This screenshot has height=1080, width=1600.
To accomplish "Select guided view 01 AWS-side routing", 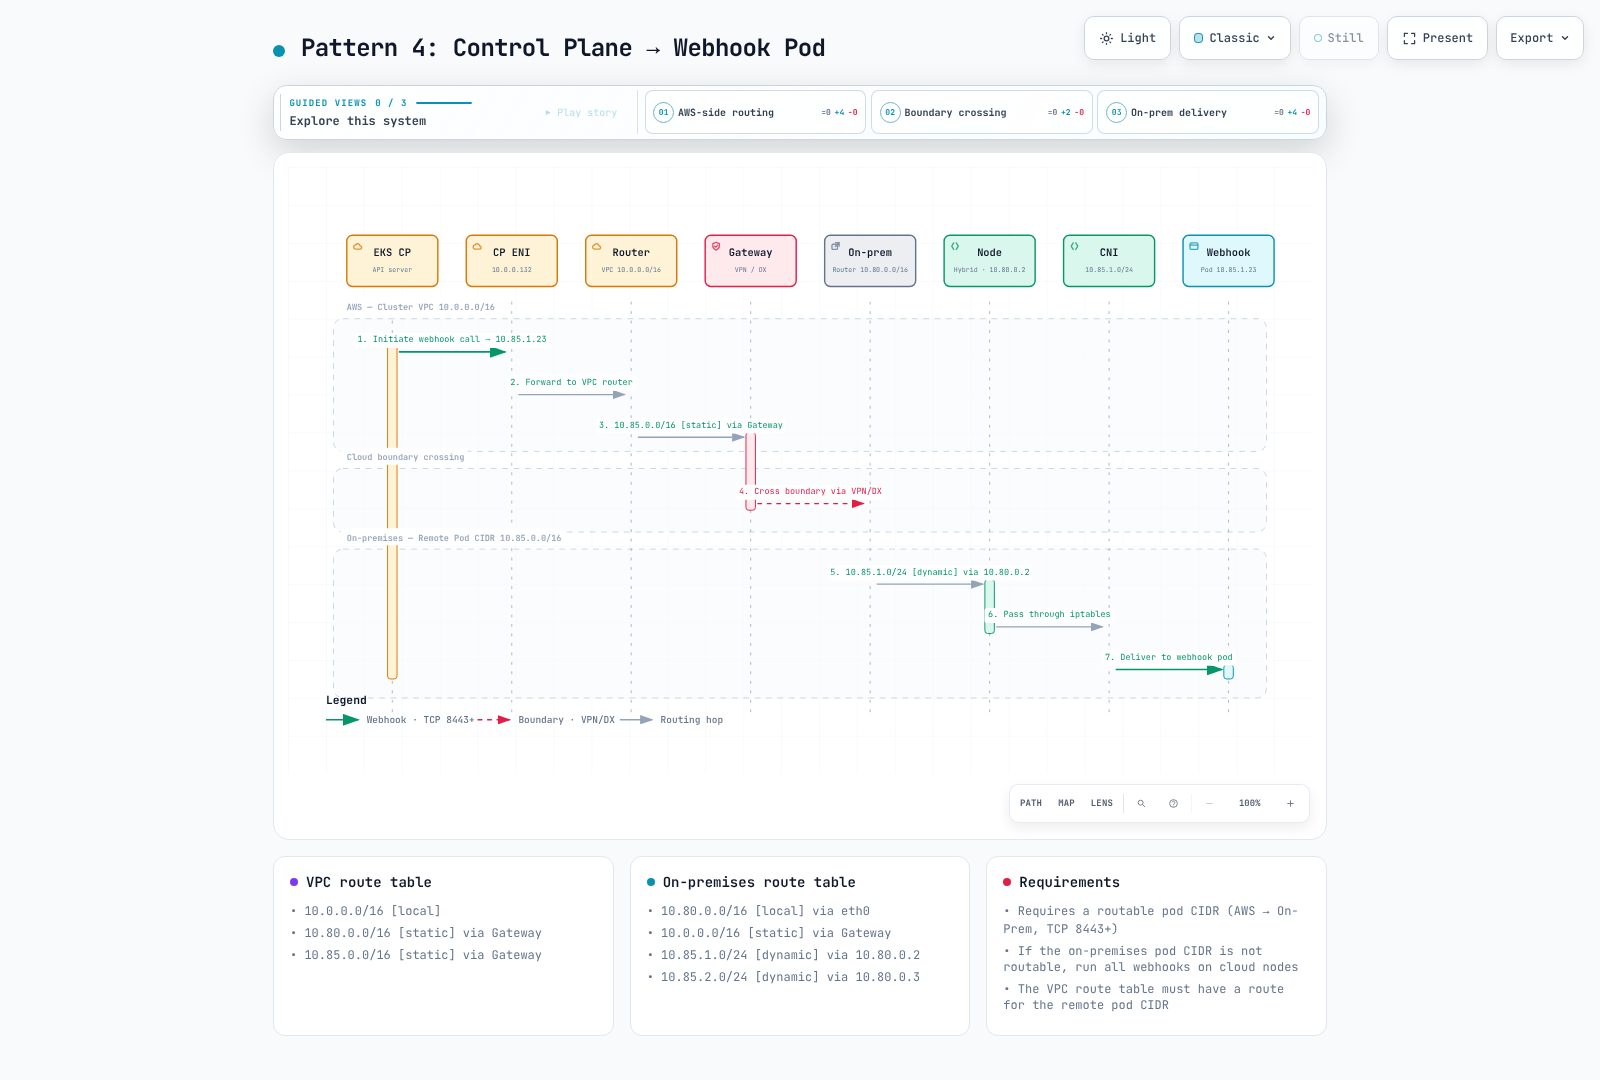I will [755, 112].
